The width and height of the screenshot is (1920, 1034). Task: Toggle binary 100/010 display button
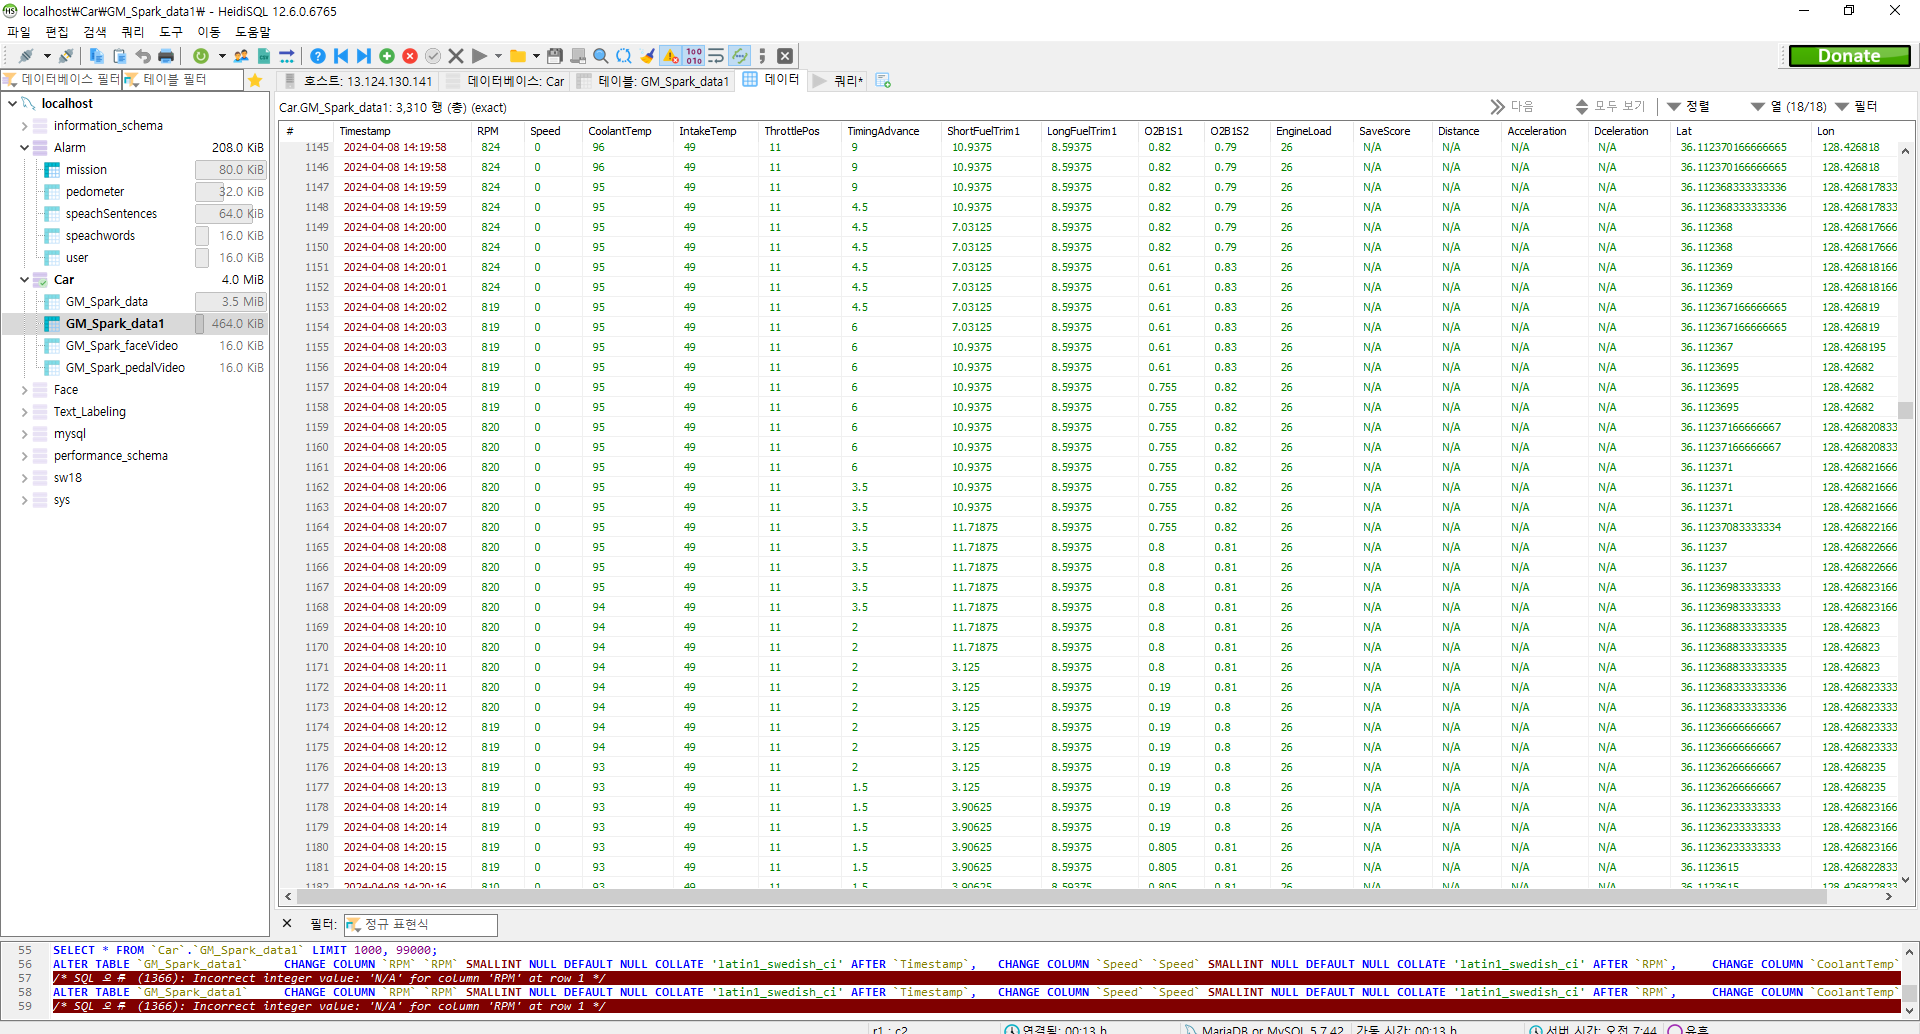click(694, 56)
